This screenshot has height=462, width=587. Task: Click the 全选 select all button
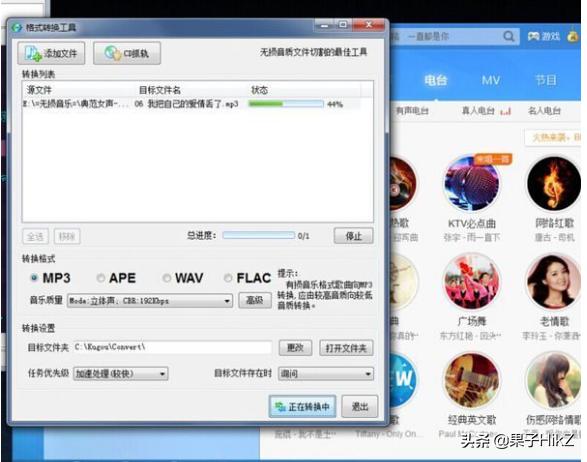click(x=35, y=237)
